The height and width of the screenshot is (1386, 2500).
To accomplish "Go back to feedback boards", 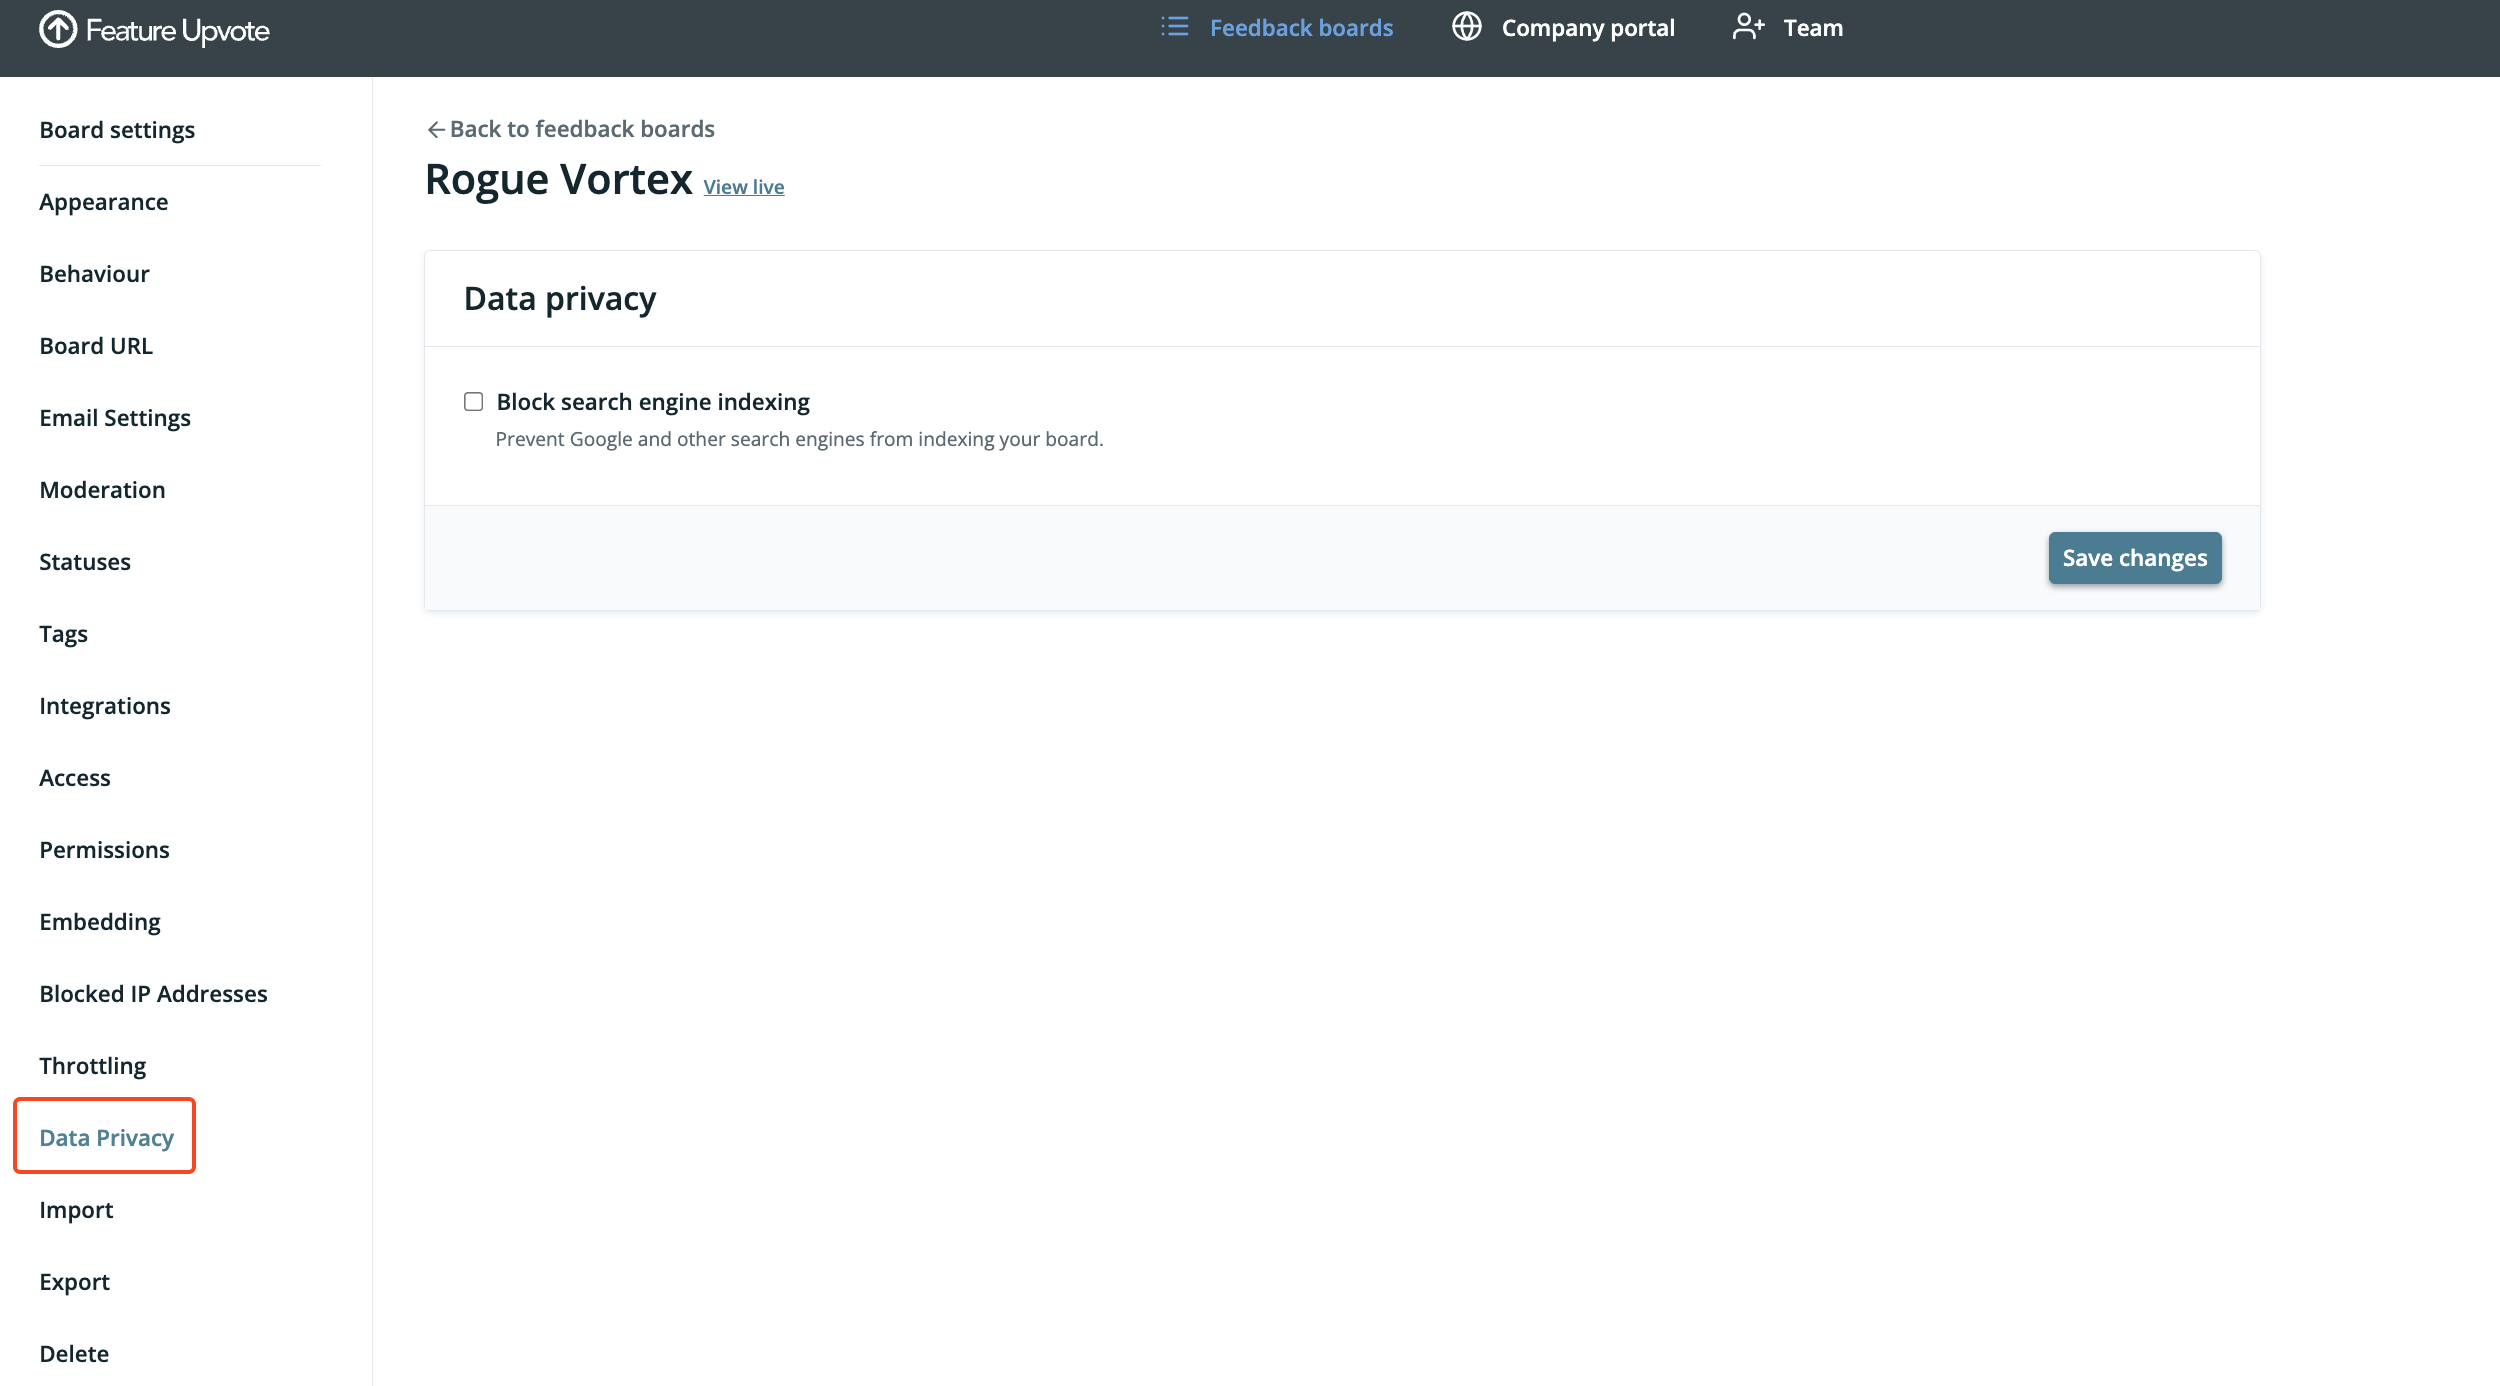I will [x=582, y=129].
